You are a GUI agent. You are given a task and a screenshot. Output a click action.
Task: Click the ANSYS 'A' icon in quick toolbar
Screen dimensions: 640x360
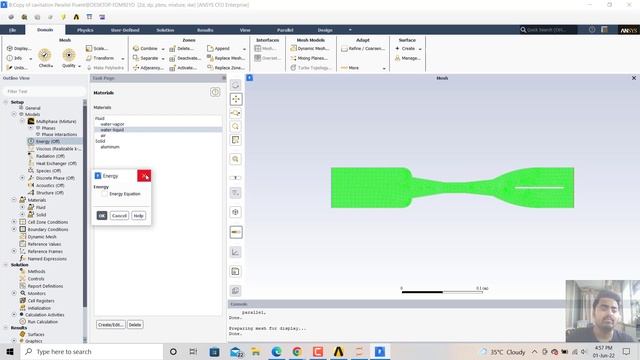[x=76, y=17]
